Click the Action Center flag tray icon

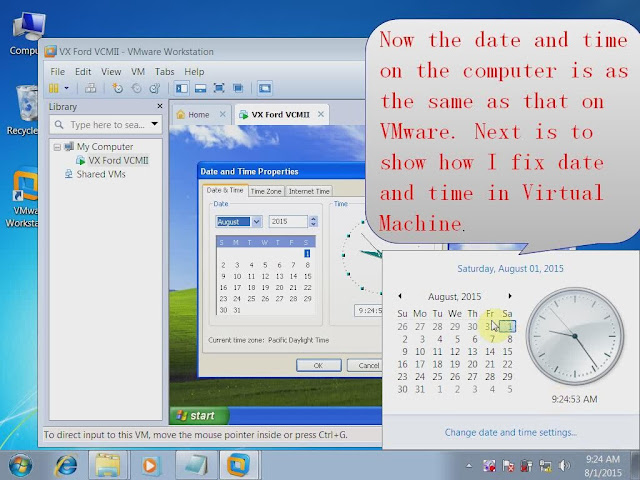508,465
